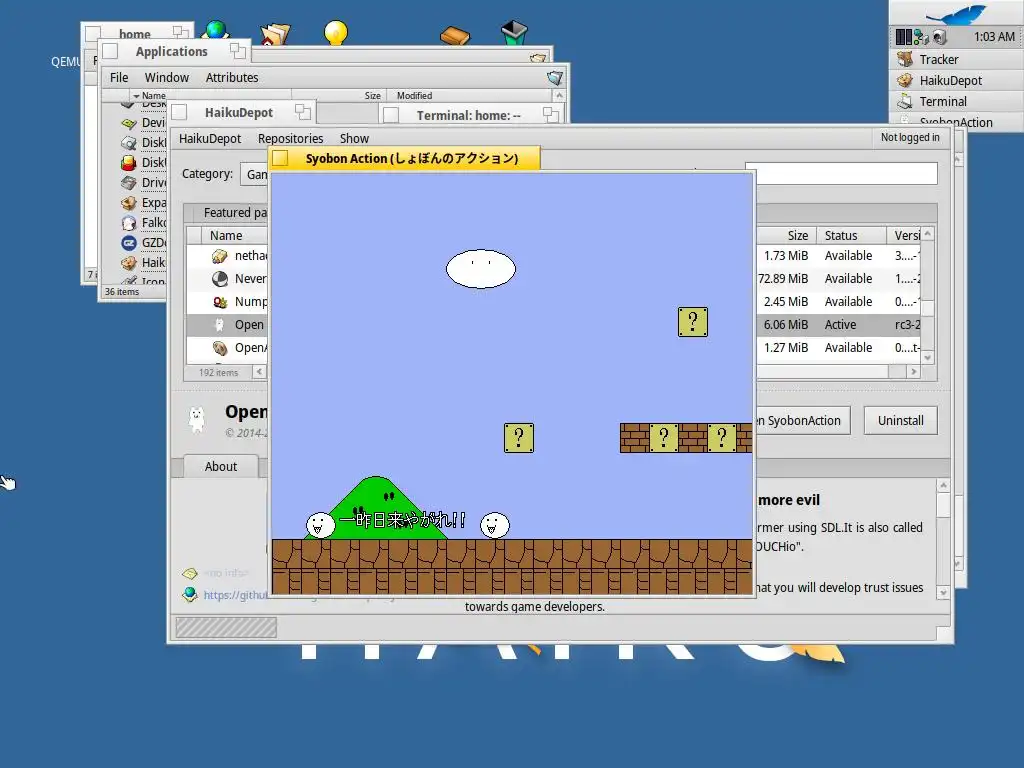
Task: Open the github link in package info
Action: click(236, 595)
